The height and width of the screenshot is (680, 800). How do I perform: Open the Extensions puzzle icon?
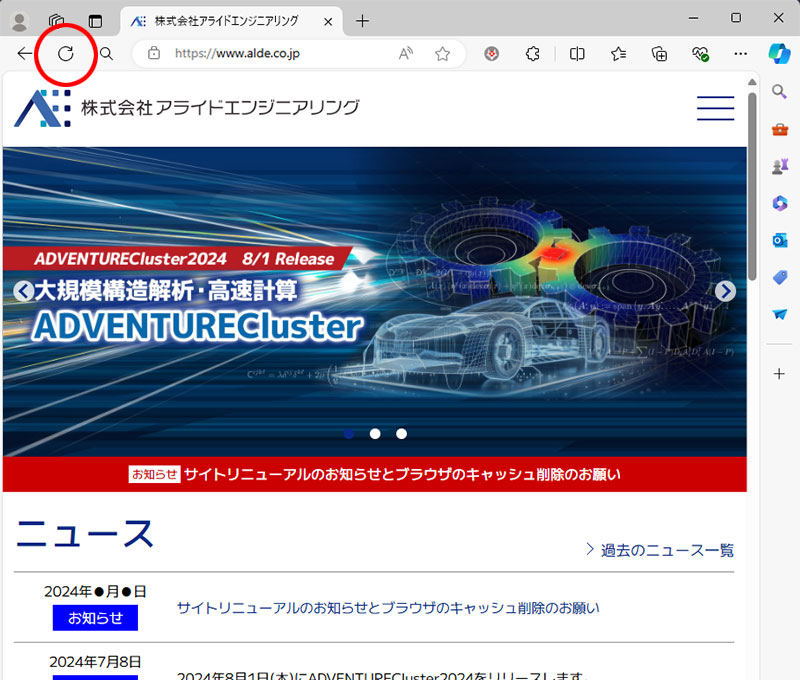533,54
